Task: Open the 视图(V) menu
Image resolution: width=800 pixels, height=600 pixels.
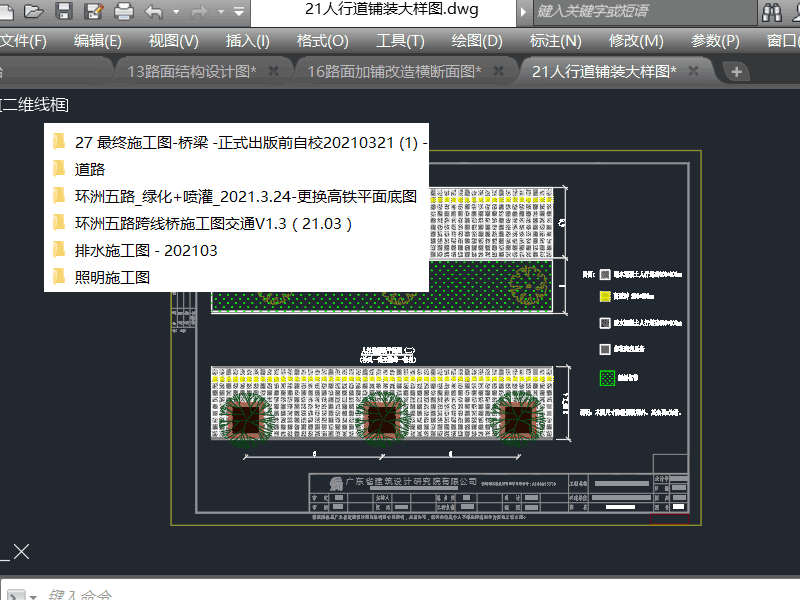Action: pyautogui.click(x=173, y=41)
